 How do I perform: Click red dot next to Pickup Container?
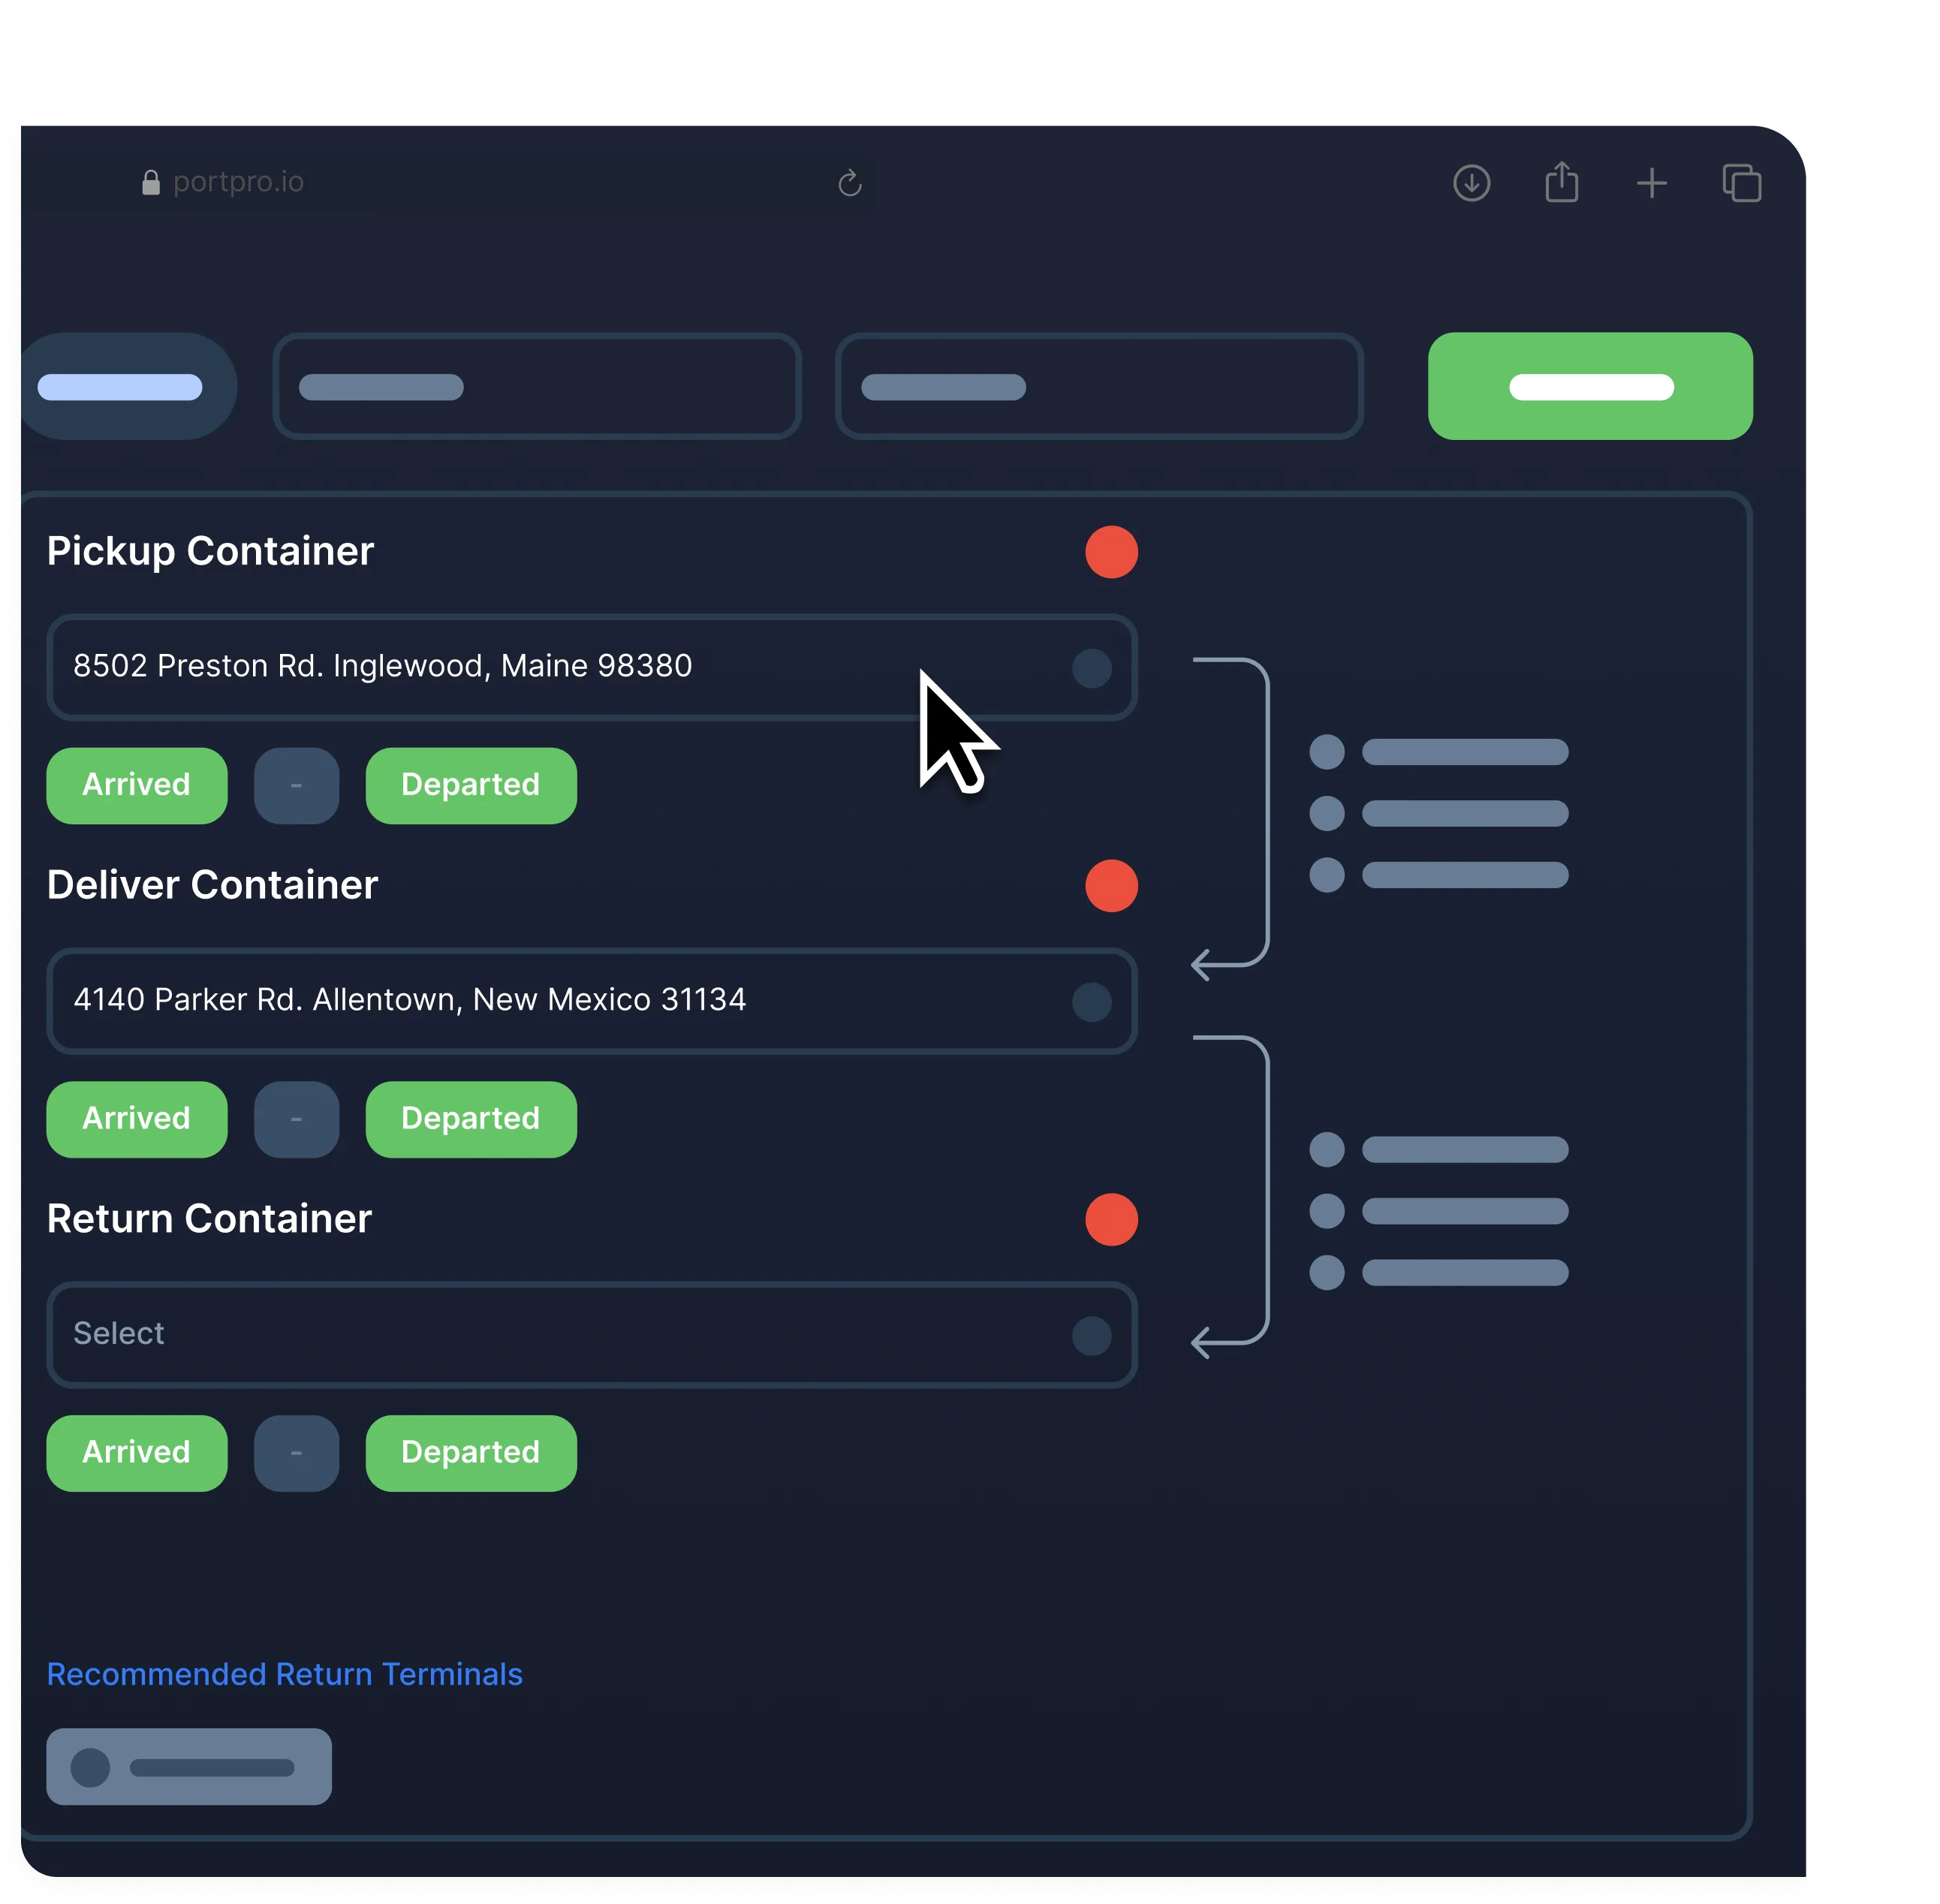(1111, 552)
